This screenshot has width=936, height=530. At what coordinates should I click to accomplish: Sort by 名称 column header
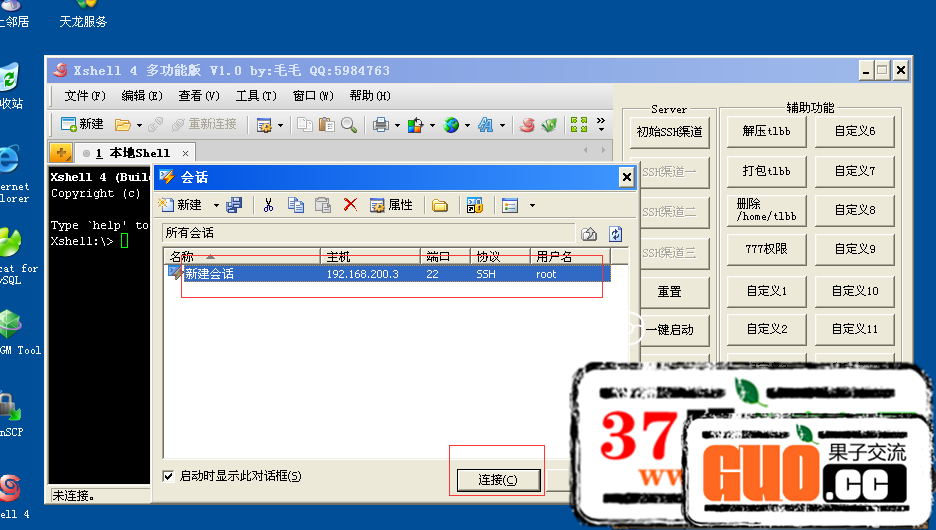[242, 257]
